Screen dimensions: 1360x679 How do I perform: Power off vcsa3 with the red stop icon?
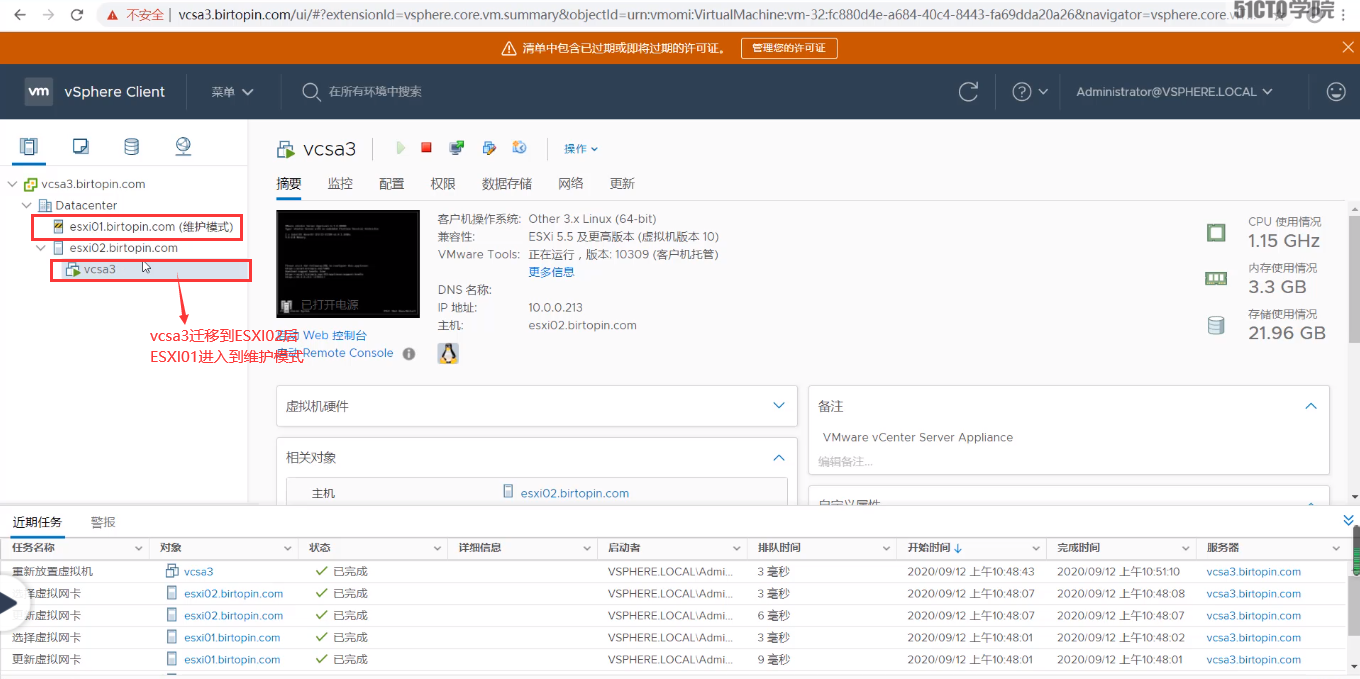(426, 148)
